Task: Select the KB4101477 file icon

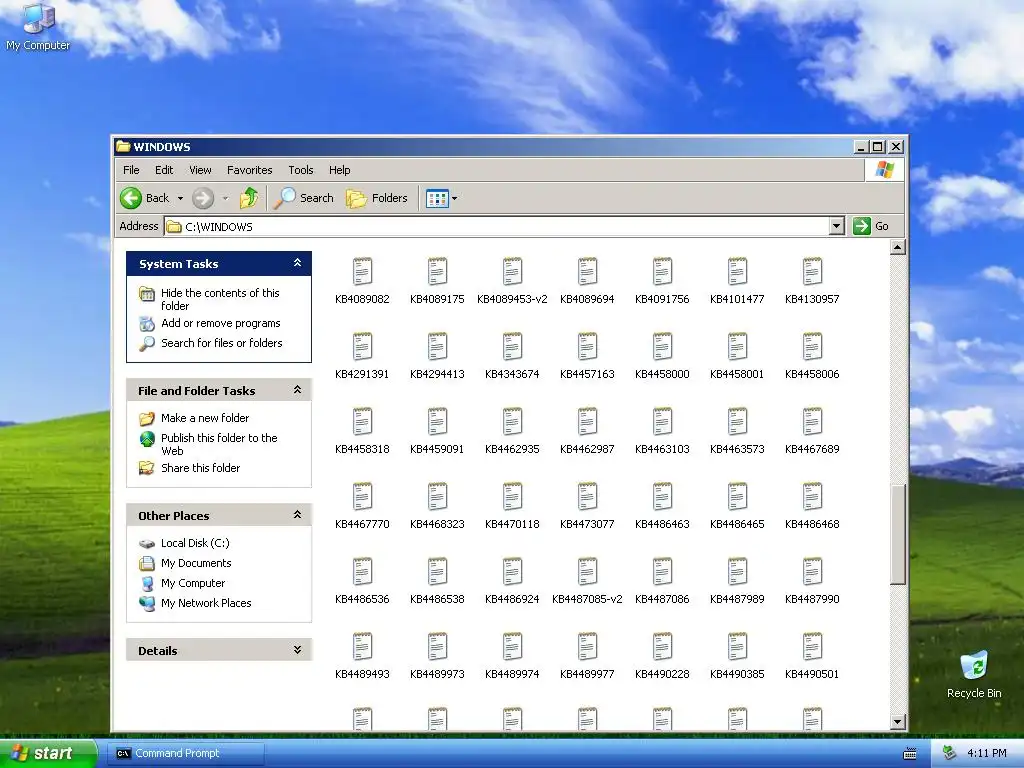Action: (737, 271)
